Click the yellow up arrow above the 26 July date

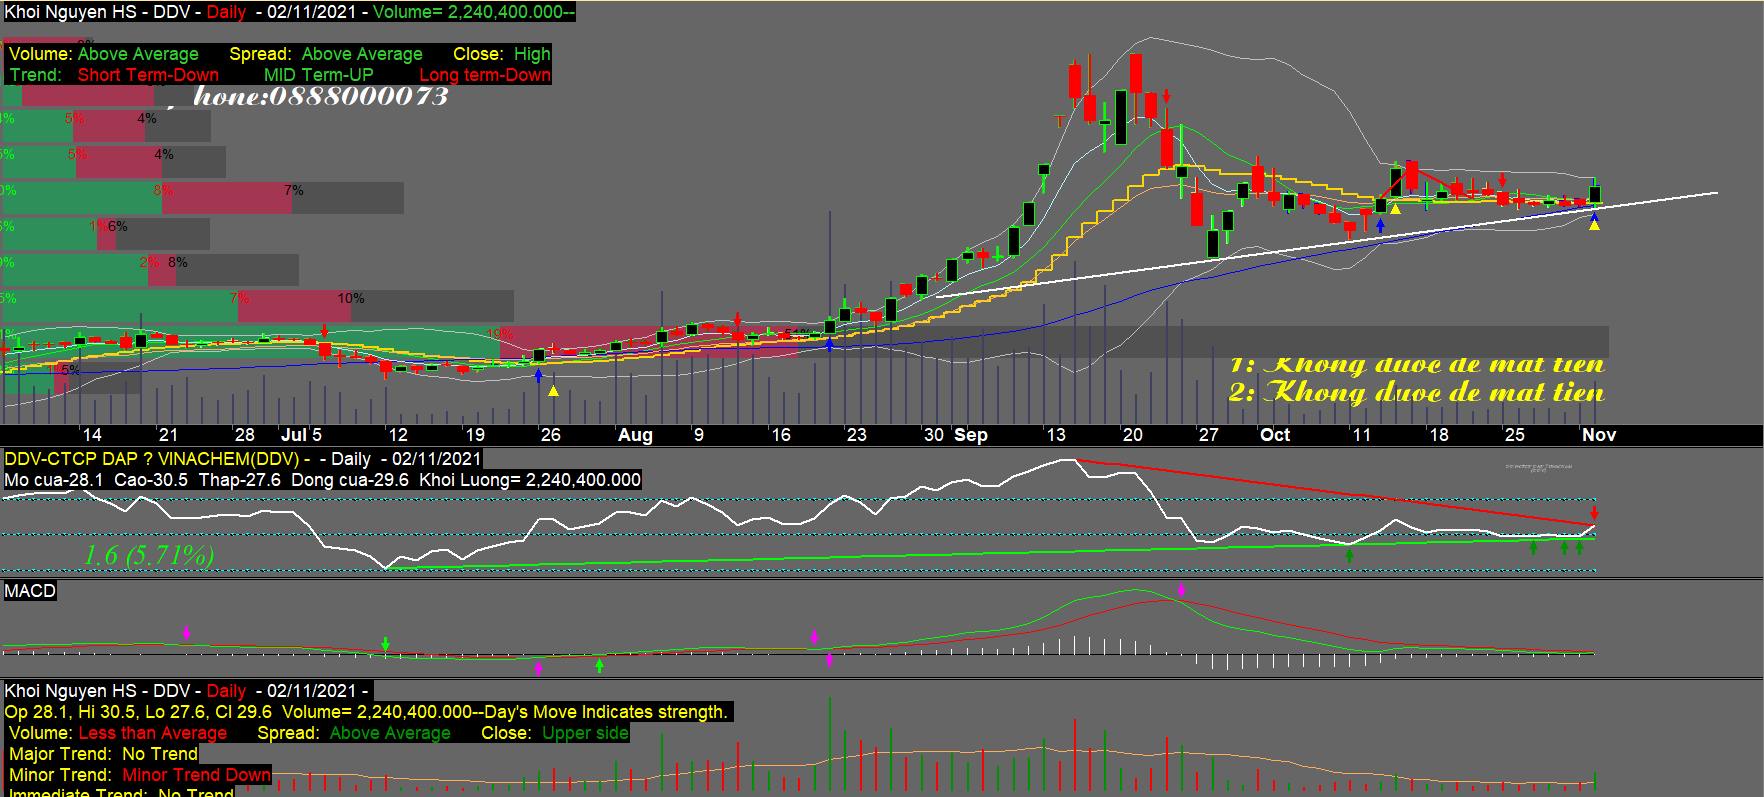coord(553,390)
